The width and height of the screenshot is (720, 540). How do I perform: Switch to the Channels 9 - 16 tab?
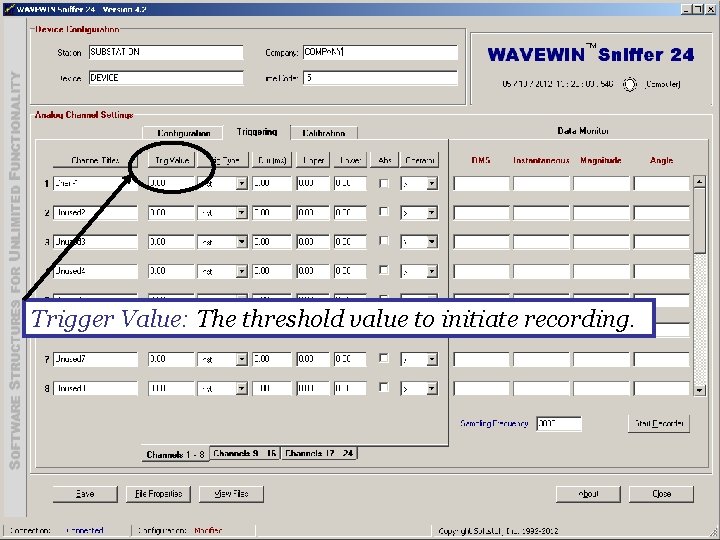(x=245, y=453)
